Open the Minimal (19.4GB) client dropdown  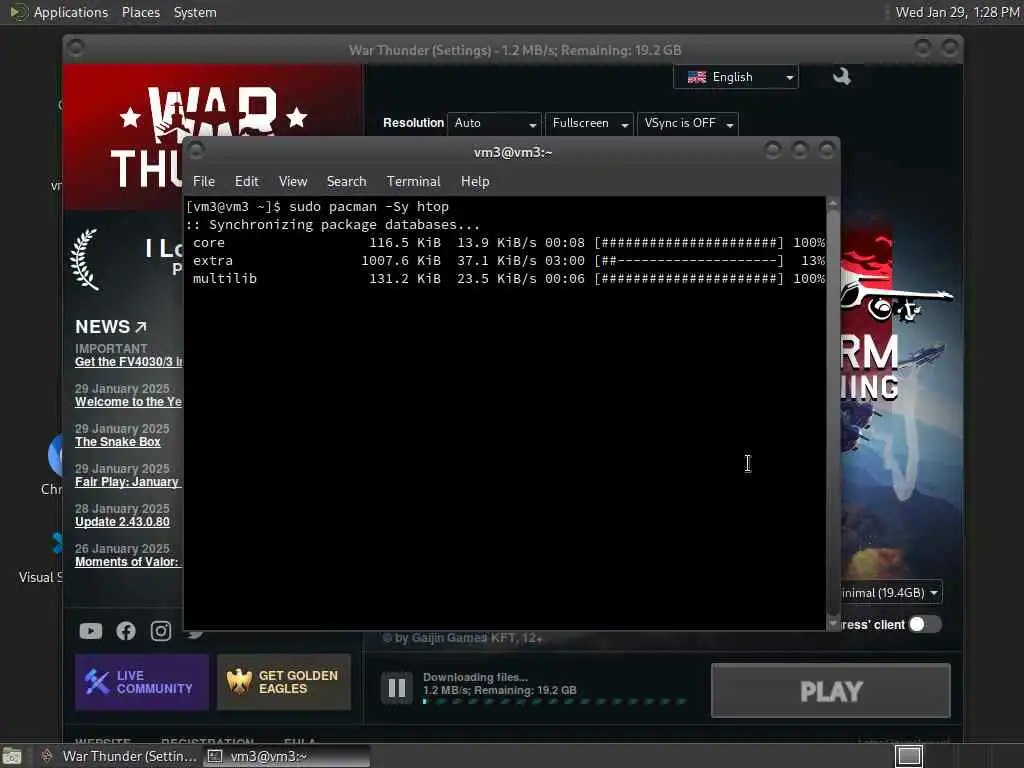pos(891,593)
